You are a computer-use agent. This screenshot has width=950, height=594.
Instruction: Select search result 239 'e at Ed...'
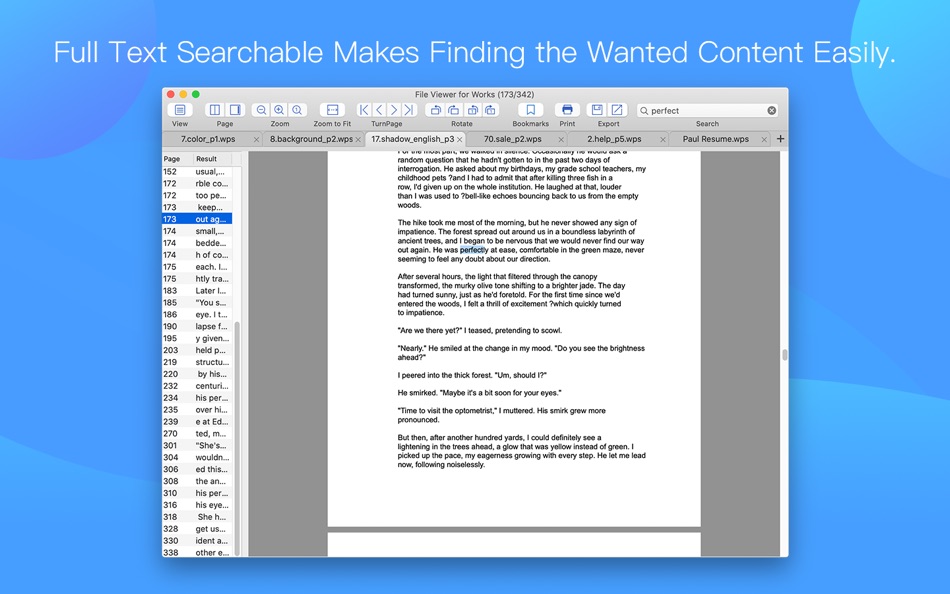[x=197, y=422]
